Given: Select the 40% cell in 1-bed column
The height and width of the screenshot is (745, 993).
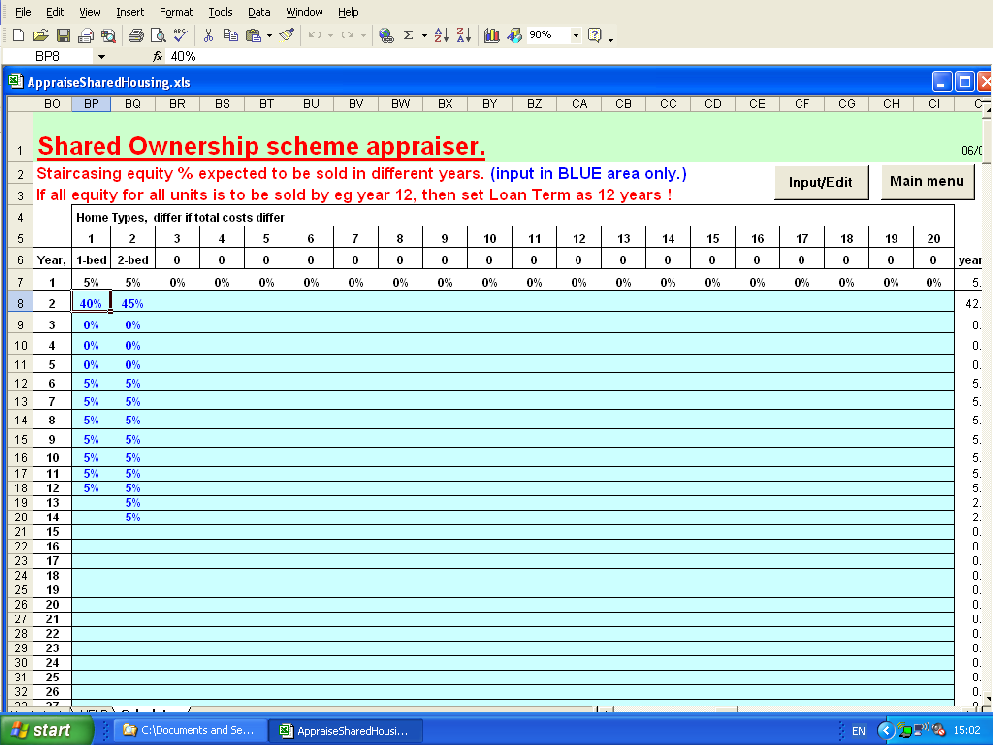Looking at the screenshot, I should [x=91, y=303].
